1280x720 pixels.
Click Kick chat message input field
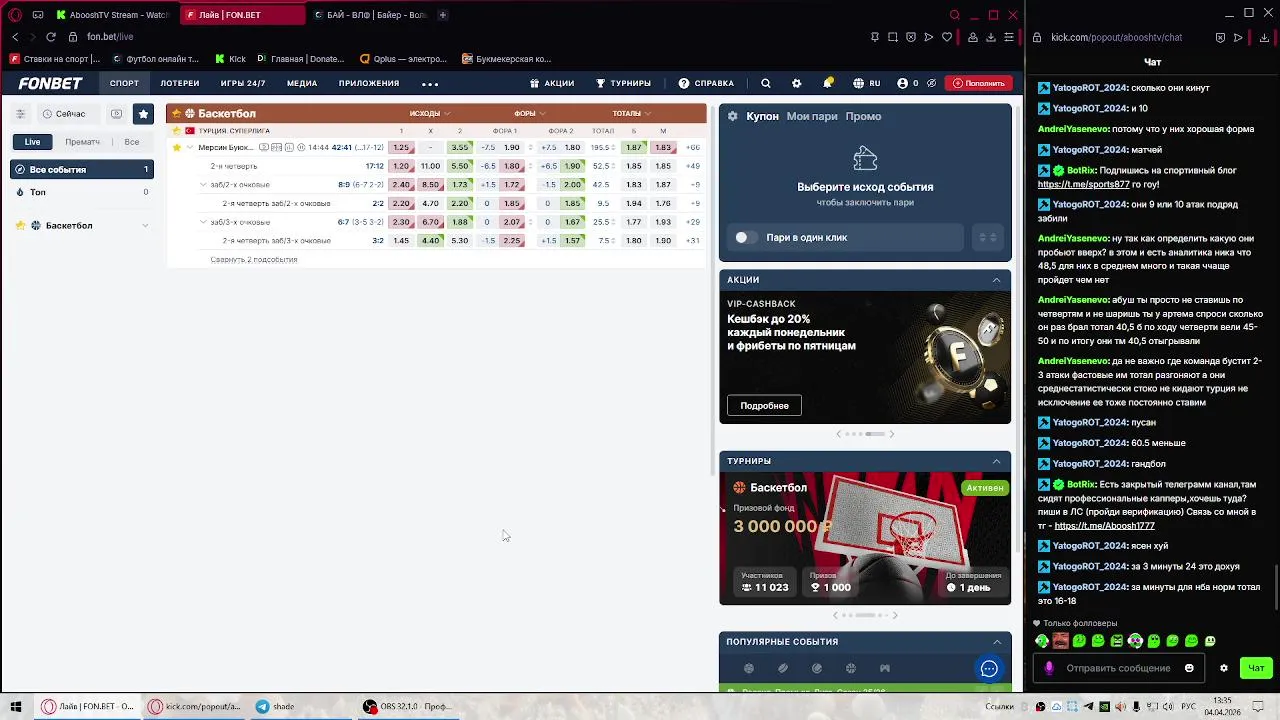pos(1118,668)
